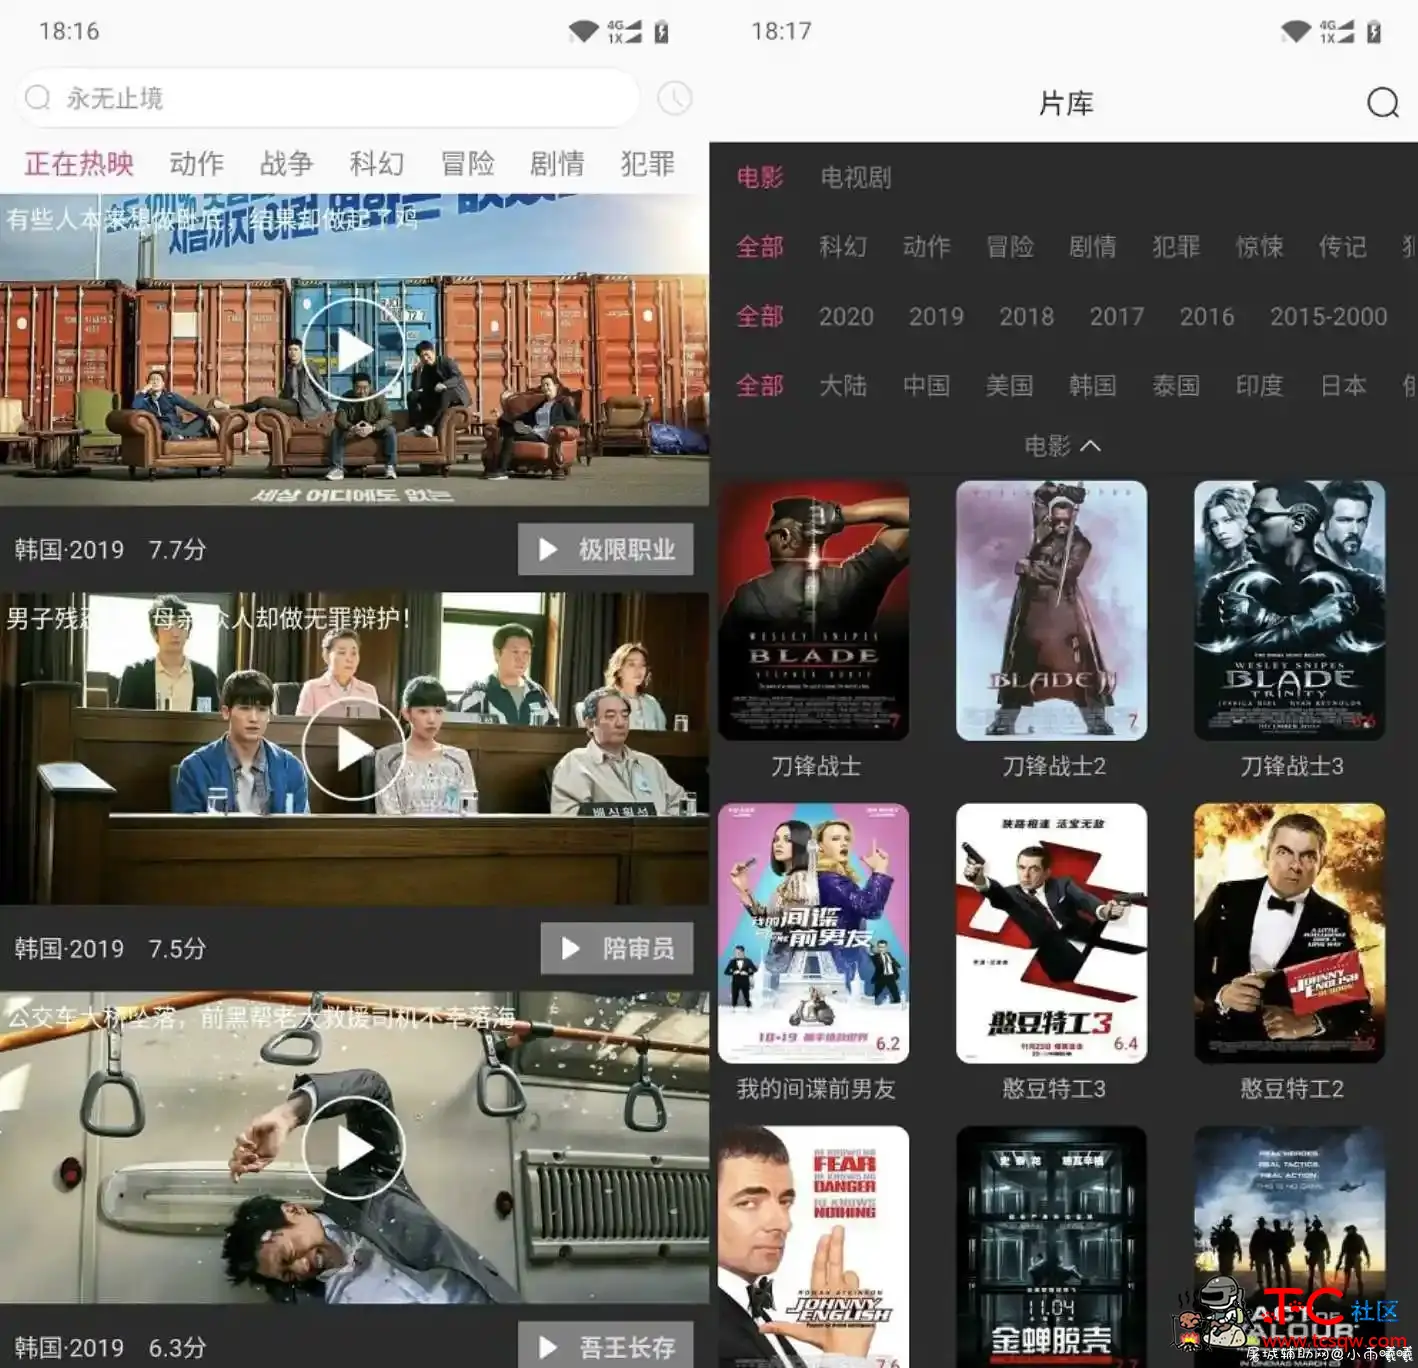The width and height of the screenshot is (1418, 1368).
Task: Select the 正在热映 tab
Action: click(79, 163)
